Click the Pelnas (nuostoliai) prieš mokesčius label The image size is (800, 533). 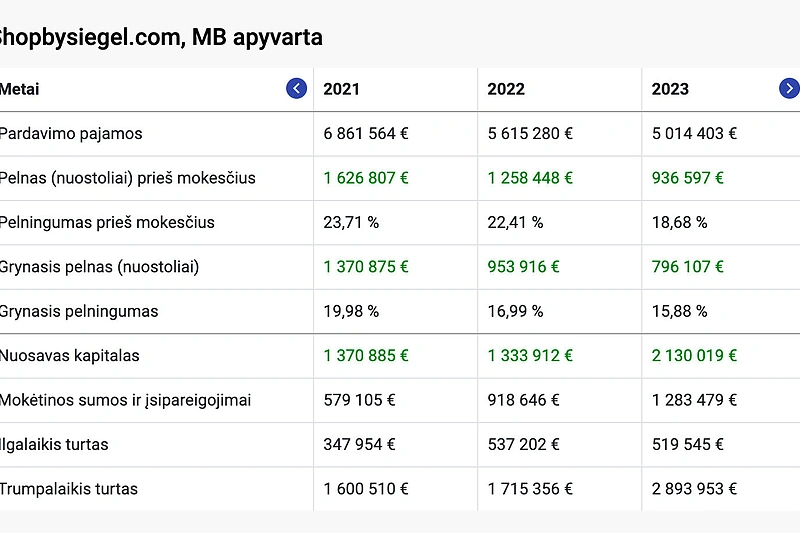[128, 178]
